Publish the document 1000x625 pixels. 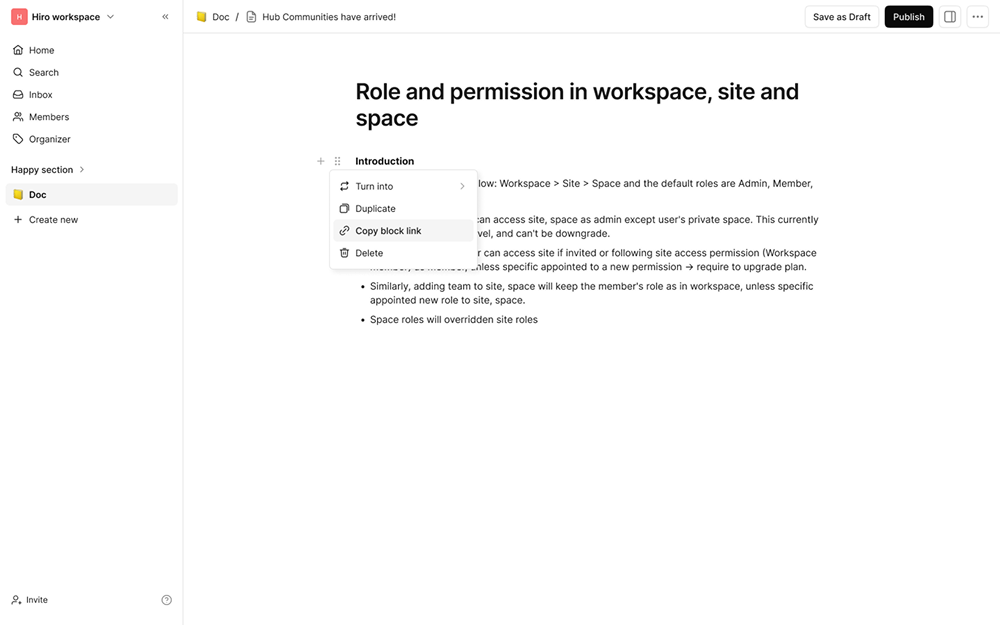tap(908, 17)
